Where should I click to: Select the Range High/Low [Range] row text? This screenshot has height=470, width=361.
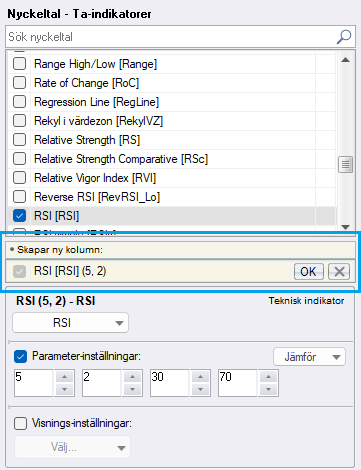point(95,64)
